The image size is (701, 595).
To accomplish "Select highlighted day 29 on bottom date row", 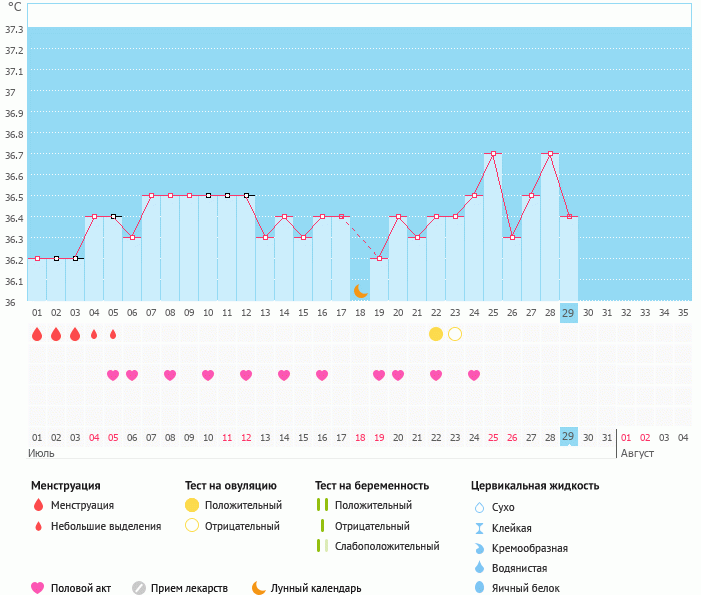I will [x=569, y=437].
